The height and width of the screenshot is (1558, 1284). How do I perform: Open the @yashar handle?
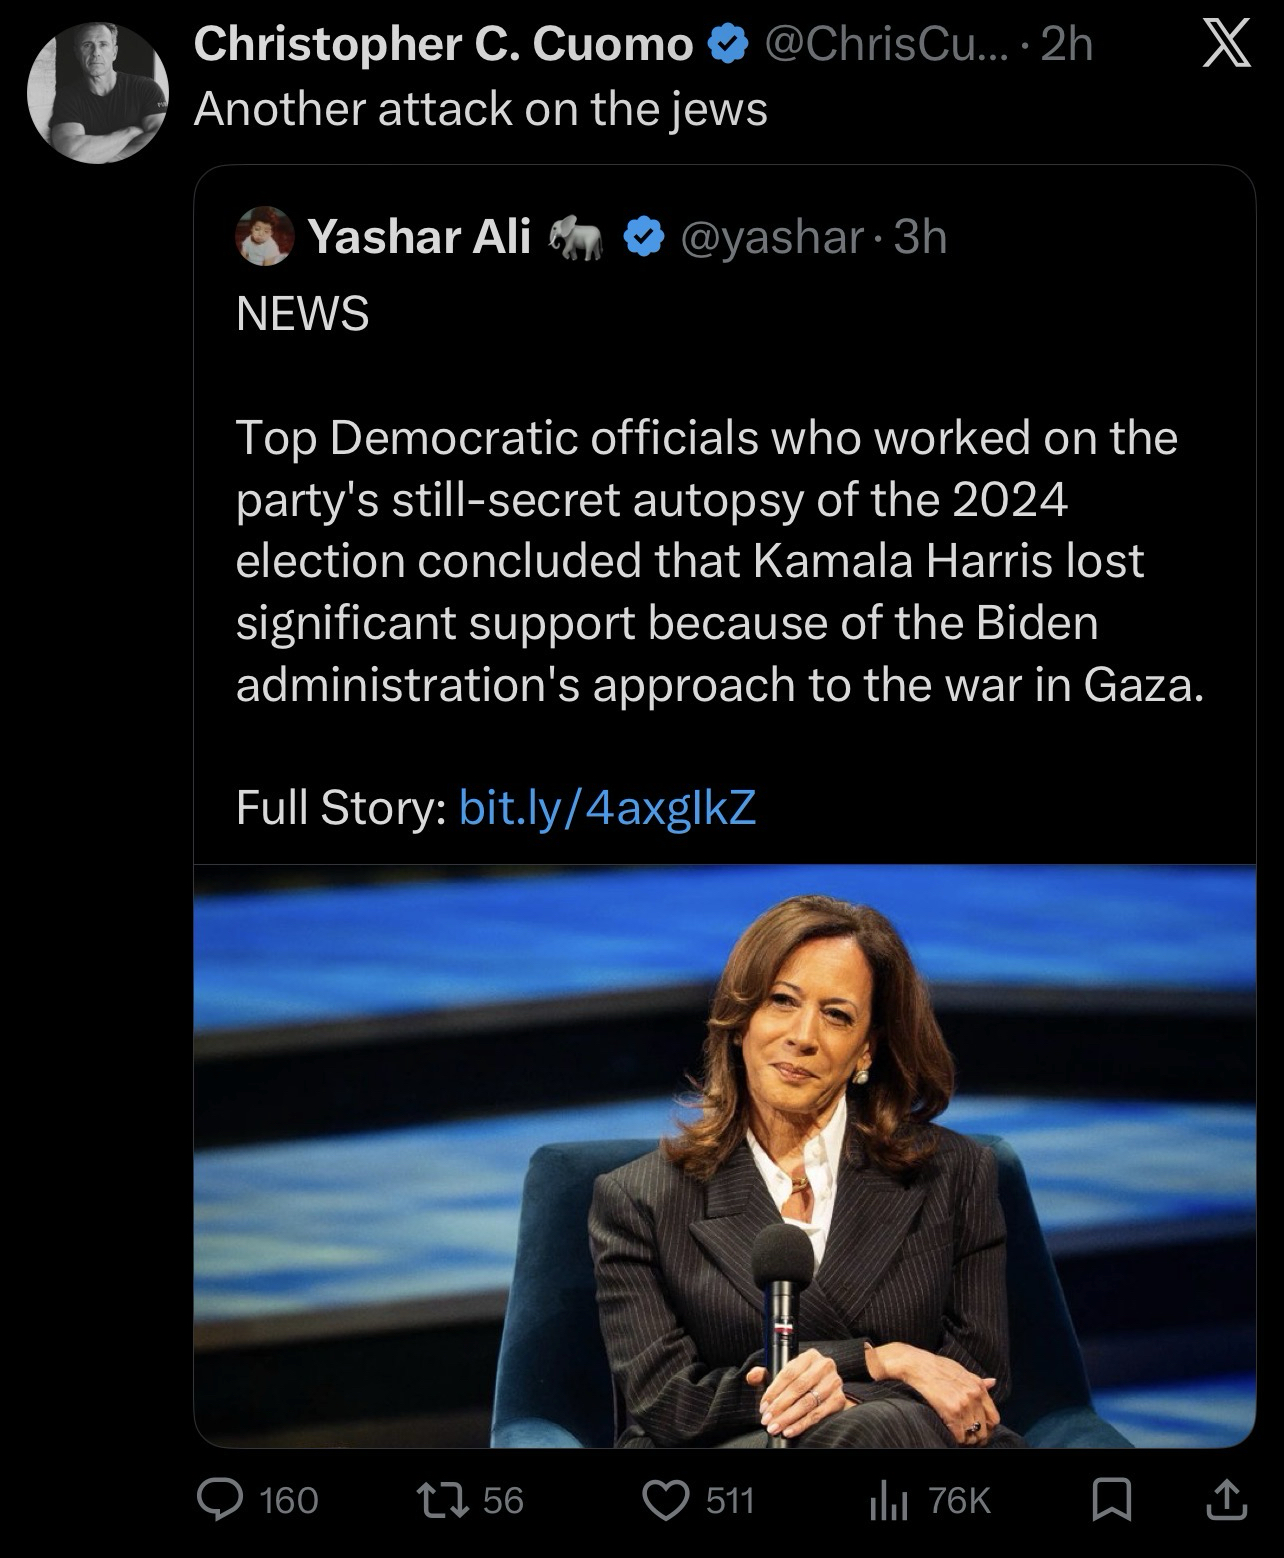point(771,238)
